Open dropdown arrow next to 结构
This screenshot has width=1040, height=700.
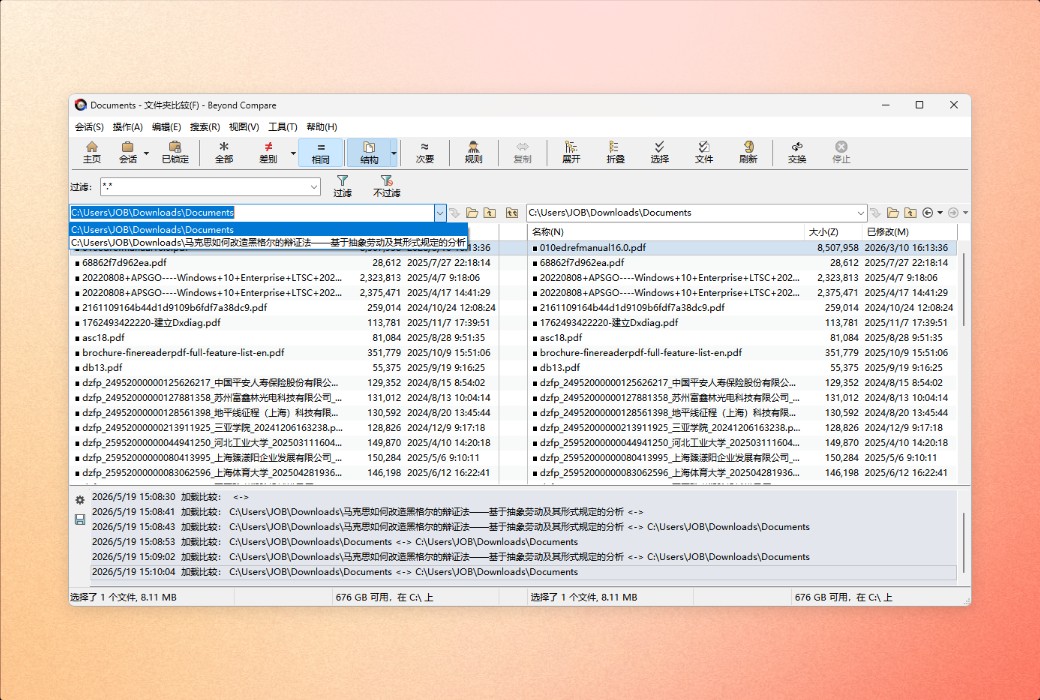point(394,153)
